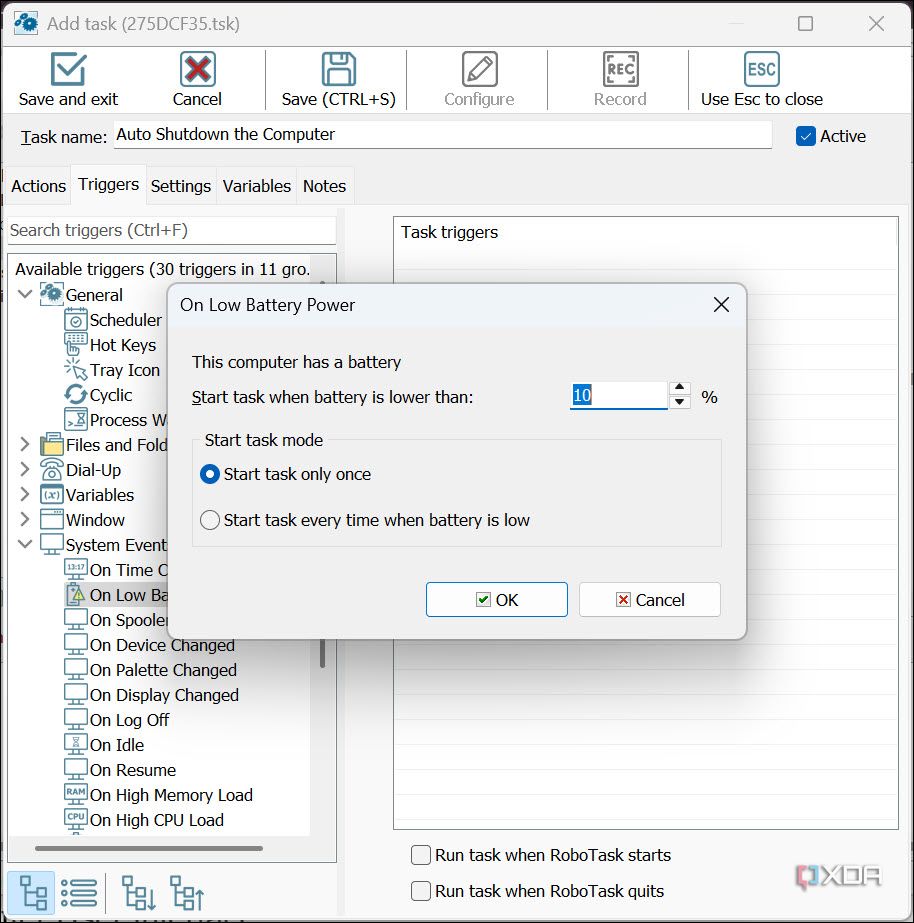Screen dimensions: 914x923
Task: Click the first tree-view icon at bottom left
Action: coord(32,890)
